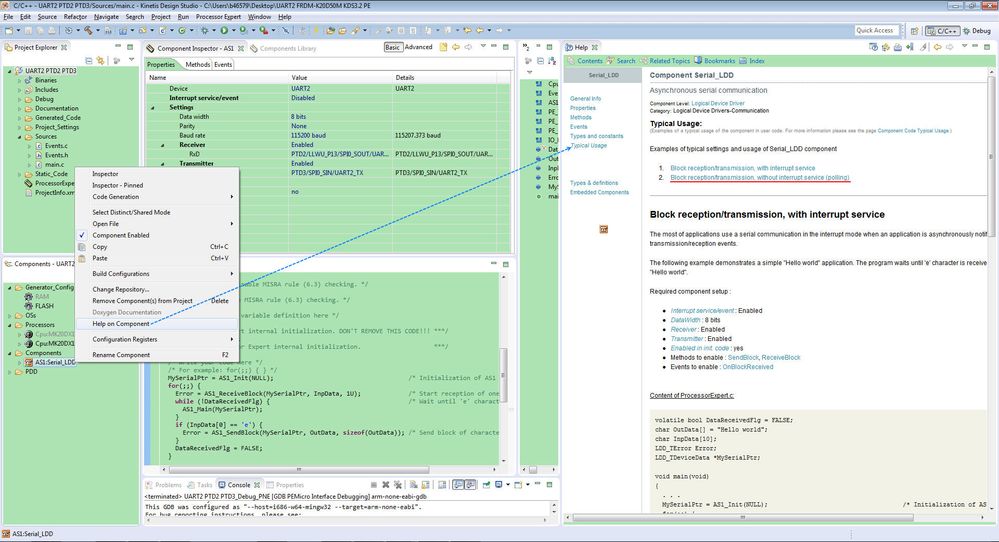Choose Rename Component from context menu
The height and width of the screenshot is (542, 999).
(157, 355)
